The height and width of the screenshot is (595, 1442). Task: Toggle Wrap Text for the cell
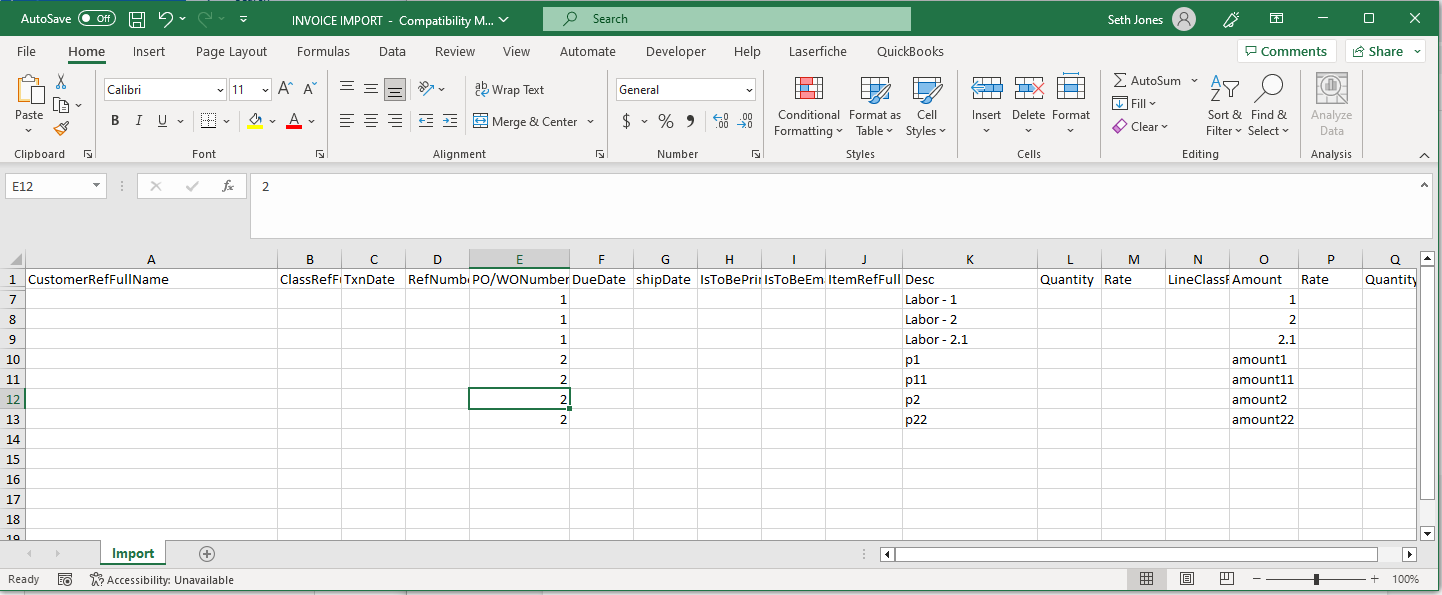coord(509,90)
